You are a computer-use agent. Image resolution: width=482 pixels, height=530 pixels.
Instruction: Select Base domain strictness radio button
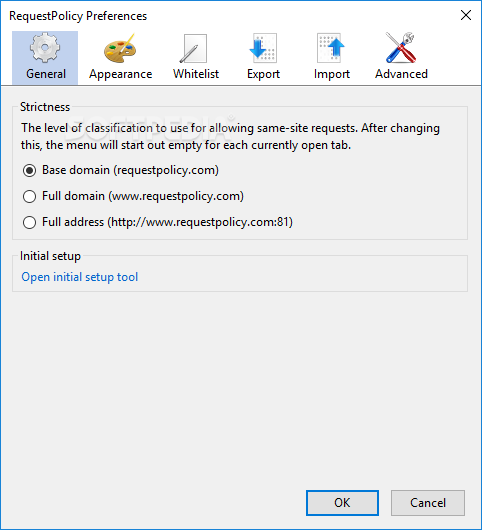point(29,170)
